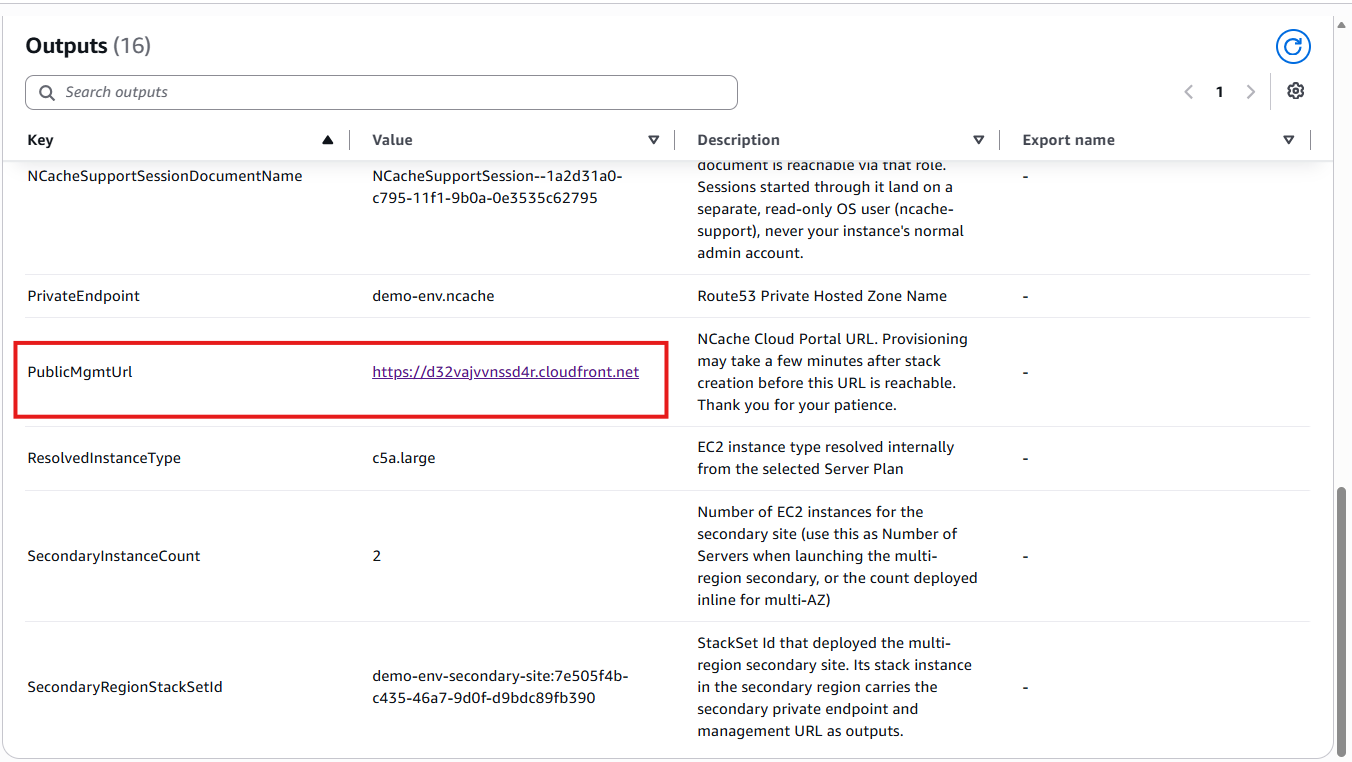Select the PrivateEndpoint key cell
This screenshot has height=762, width=1352.
coord(83,296)
